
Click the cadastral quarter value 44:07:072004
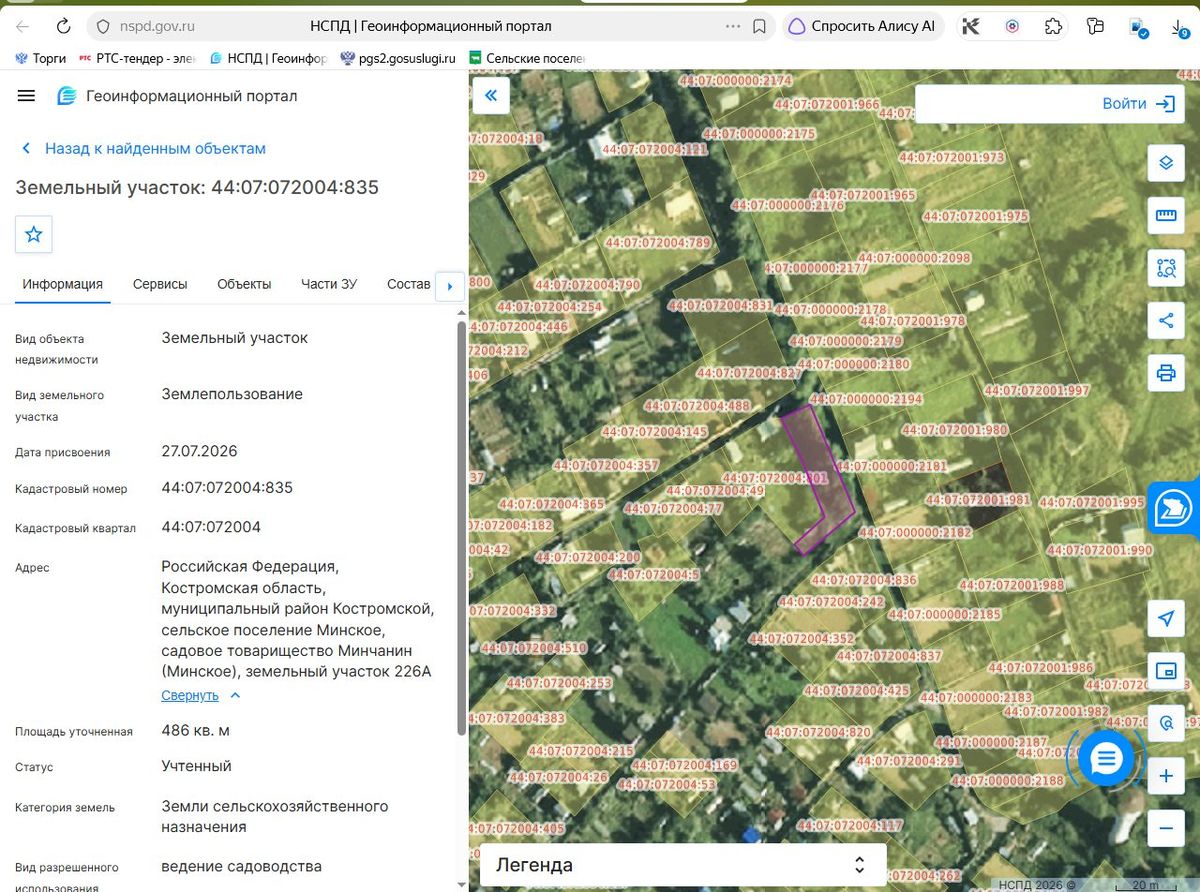pos(211,527)
